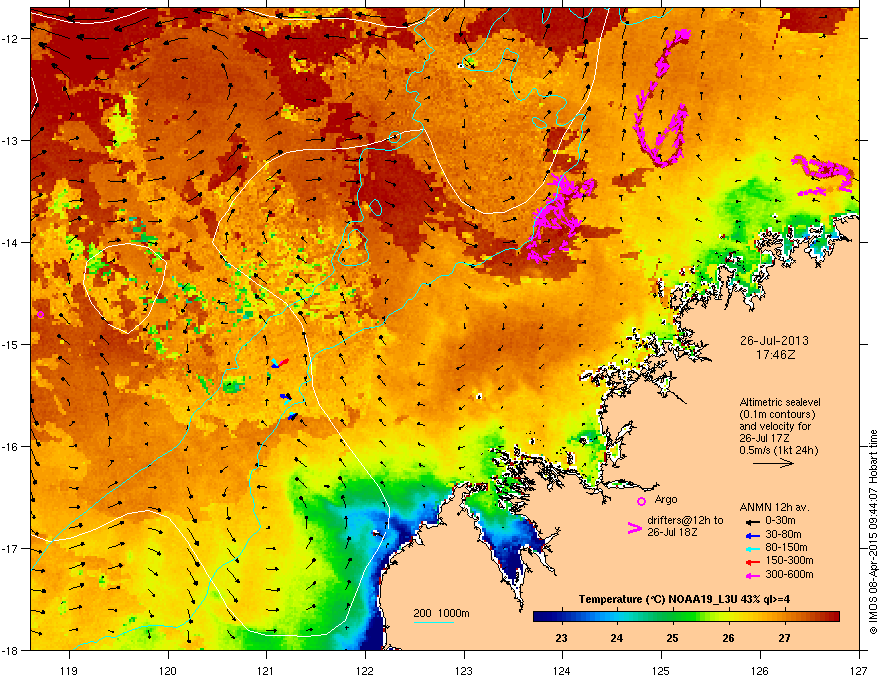Click the cyan 80-150m arrow legend symbol

(753, 548)
